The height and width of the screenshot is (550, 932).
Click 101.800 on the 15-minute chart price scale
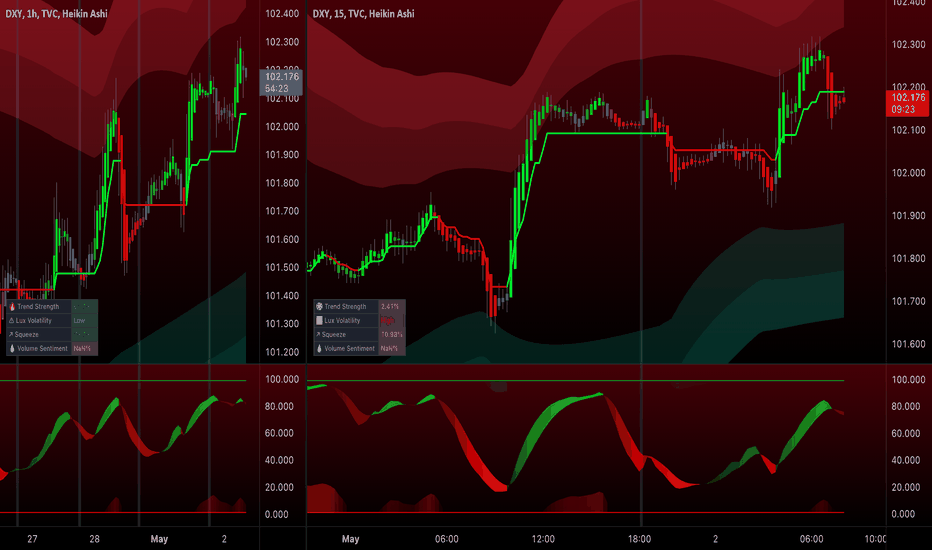coord(908,259)
